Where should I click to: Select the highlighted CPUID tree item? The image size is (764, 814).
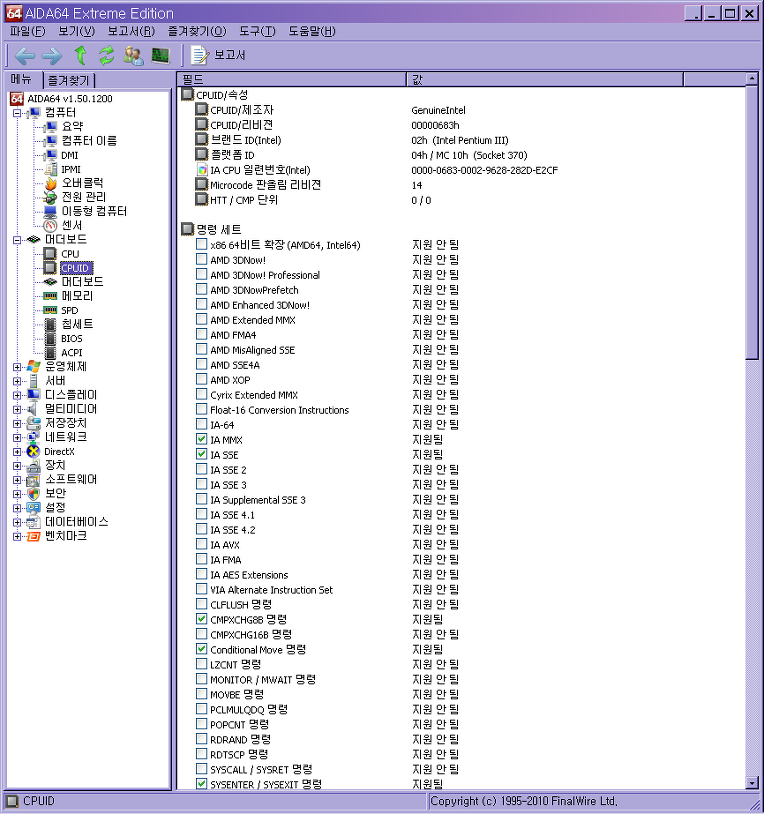76,268
